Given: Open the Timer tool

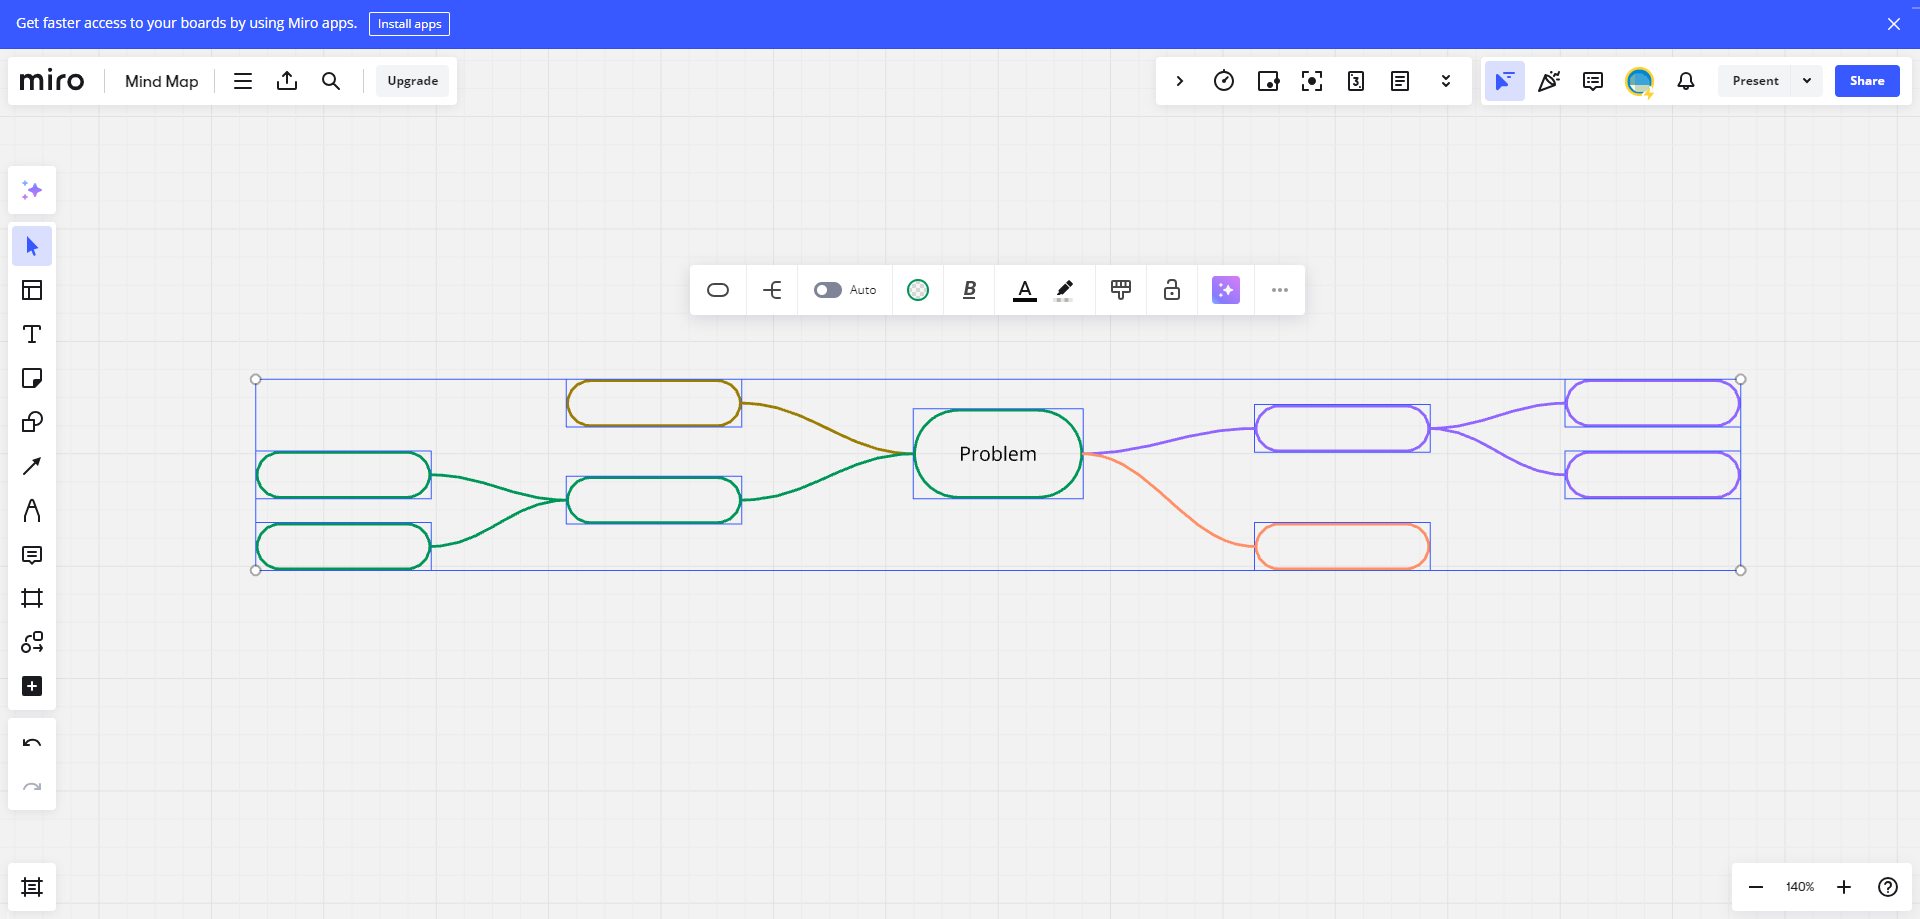Looking at the screenshot, I should click(x=1224, y=81).
